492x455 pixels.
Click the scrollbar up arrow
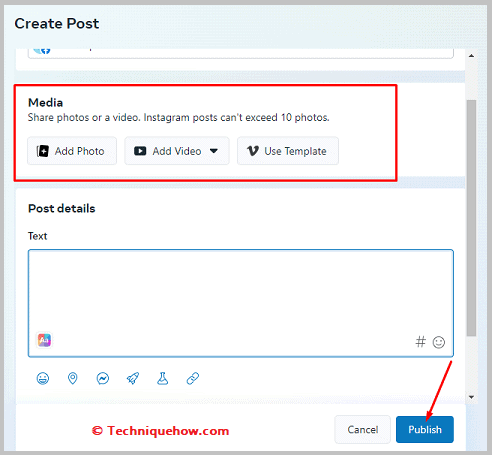click(x=471, y=56)
